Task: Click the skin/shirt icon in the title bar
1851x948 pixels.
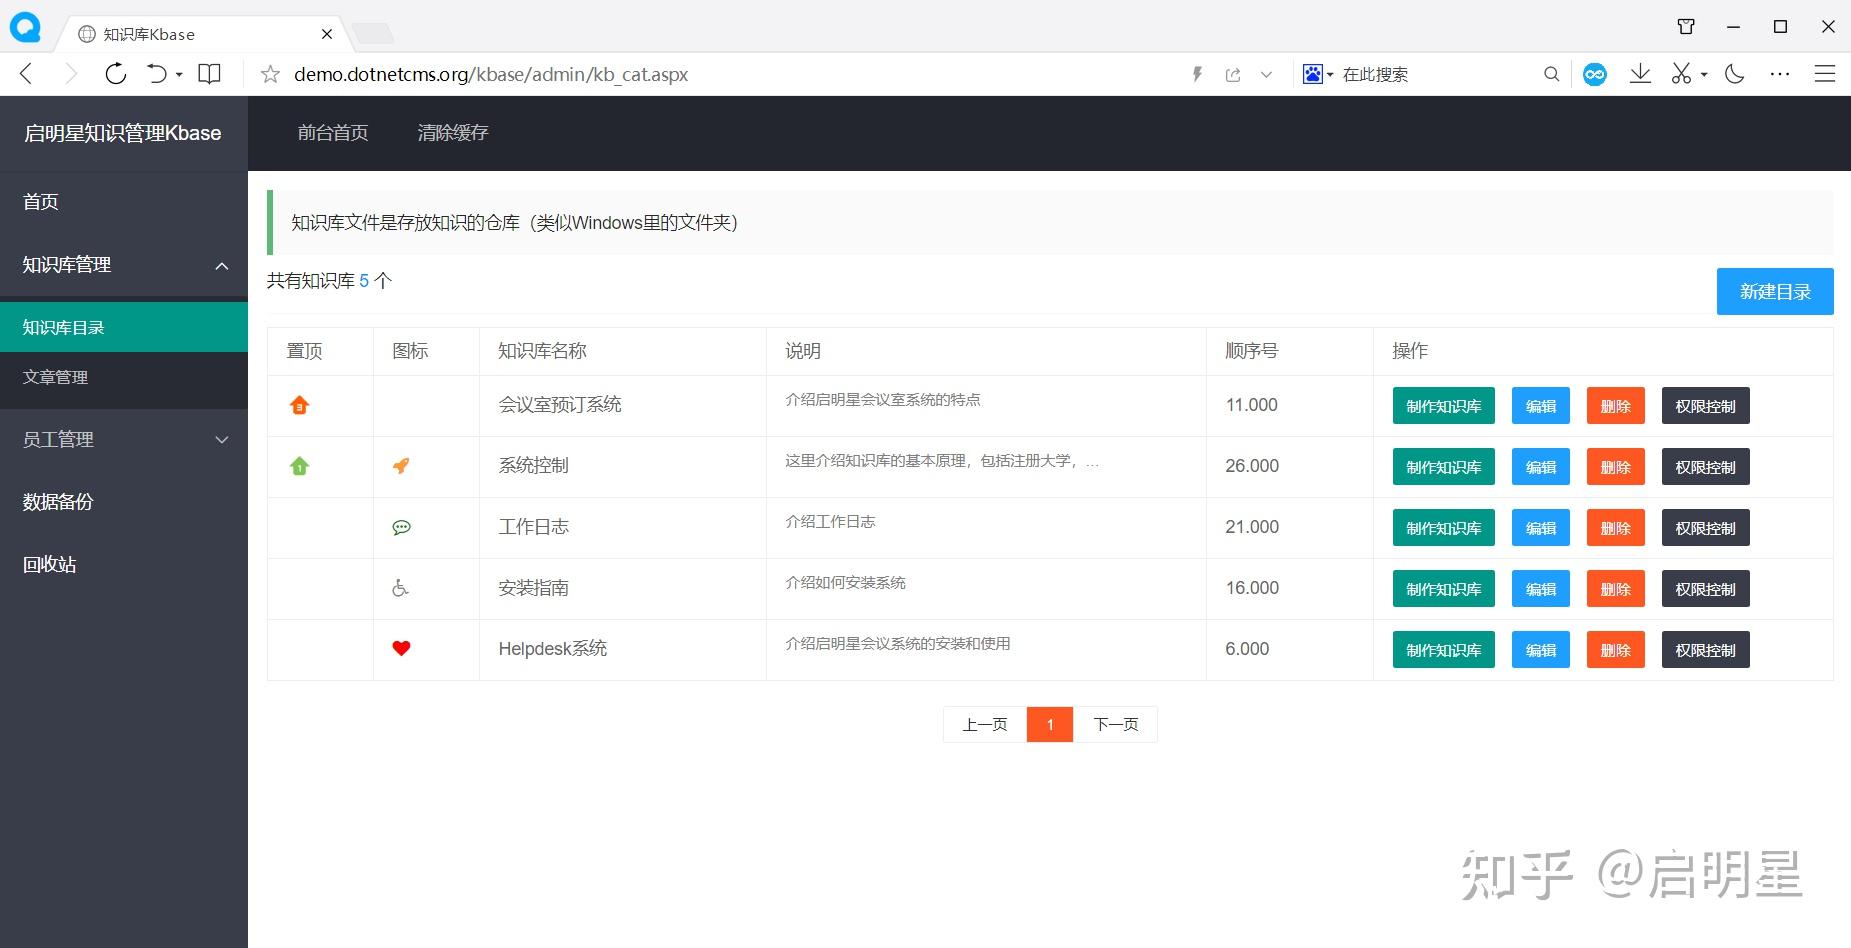Action: click(1686, 27)
